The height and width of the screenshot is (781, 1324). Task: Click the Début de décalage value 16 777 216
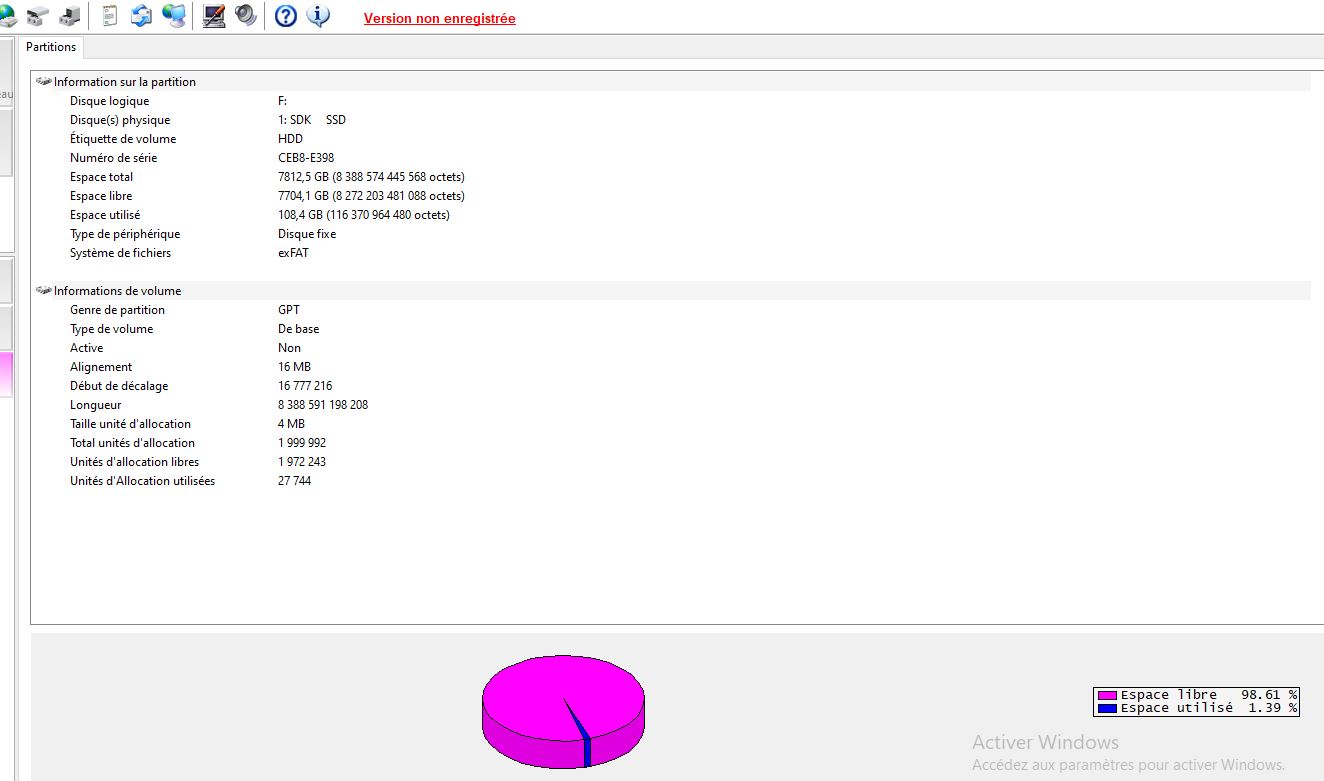click(x=305, y=386)
